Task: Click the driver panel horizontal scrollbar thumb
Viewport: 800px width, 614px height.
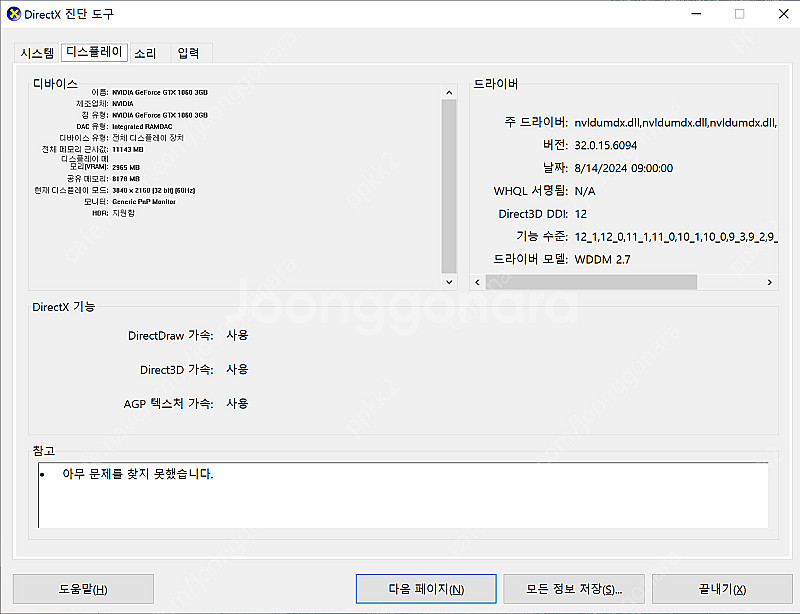Action: click(591, 282)
